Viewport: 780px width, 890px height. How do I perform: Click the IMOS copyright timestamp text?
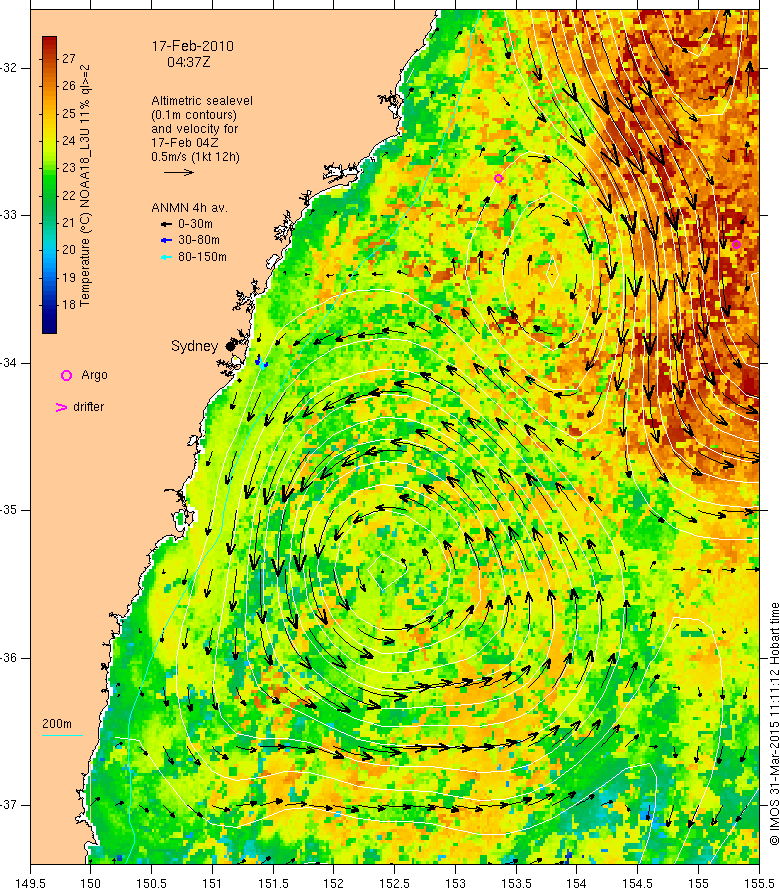[774, 724]
